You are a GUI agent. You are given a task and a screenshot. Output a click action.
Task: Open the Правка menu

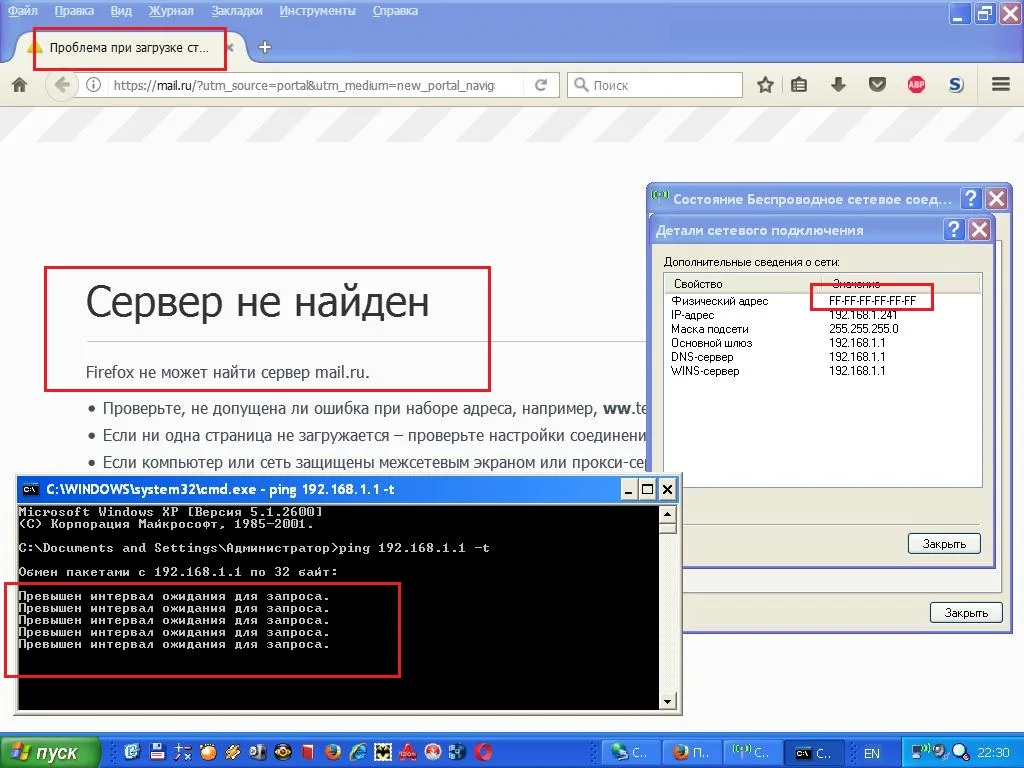pyautogui.click(x=74, y=11)
